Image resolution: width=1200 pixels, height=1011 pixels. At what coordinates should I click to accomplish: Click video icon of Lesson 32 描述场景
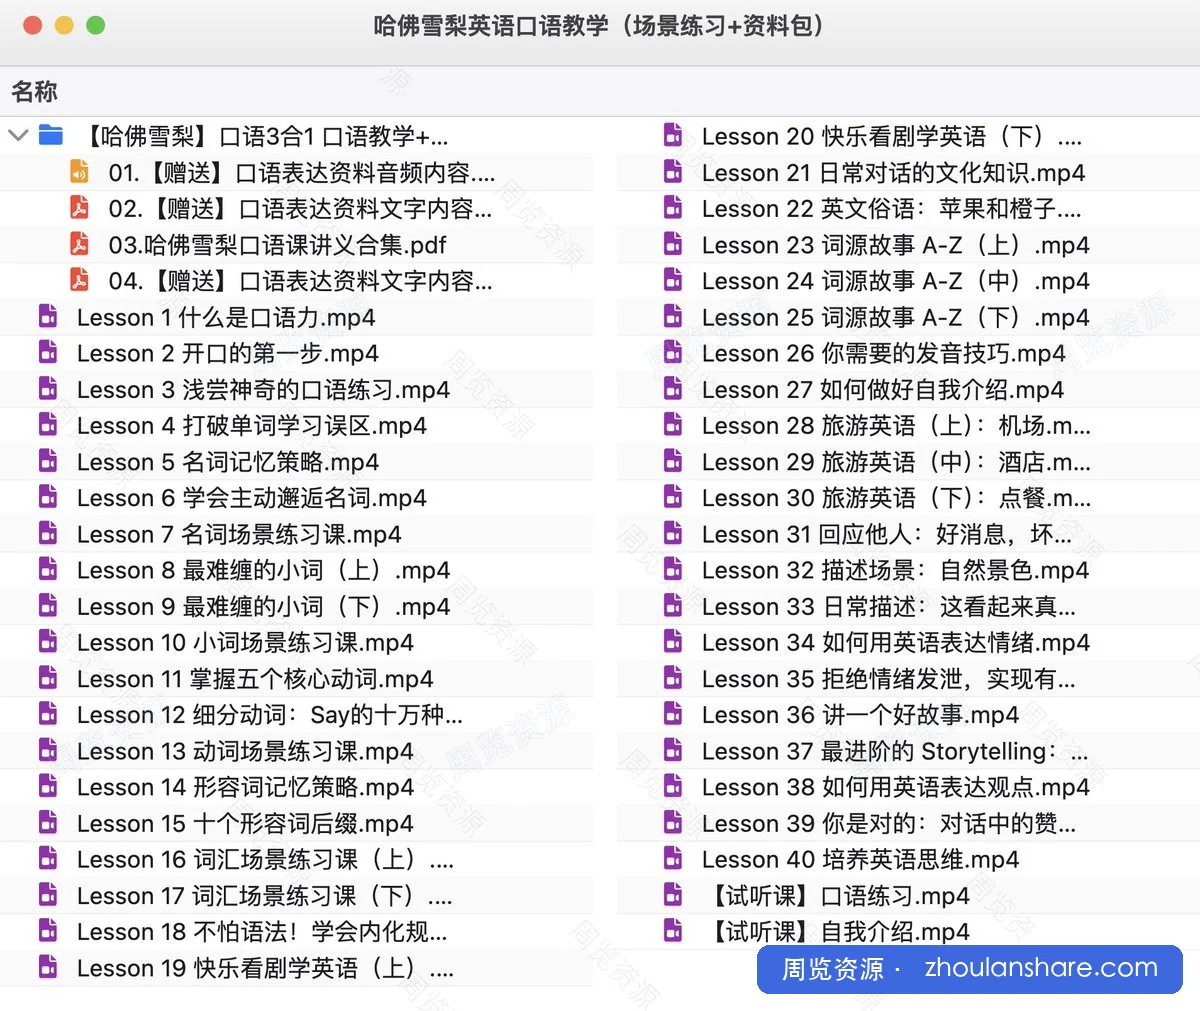pyautogui.click(x=673, y=570)
